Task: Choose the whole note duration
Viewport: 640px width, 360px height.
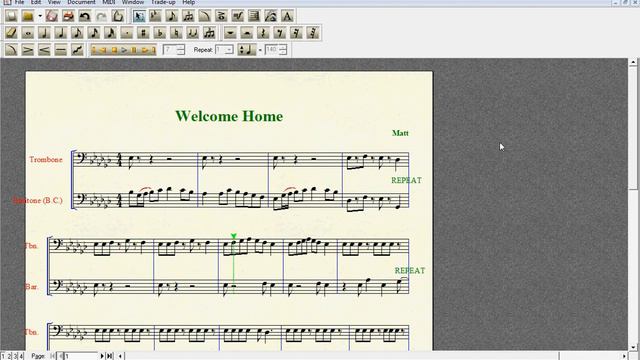Action: coord(28,33)
